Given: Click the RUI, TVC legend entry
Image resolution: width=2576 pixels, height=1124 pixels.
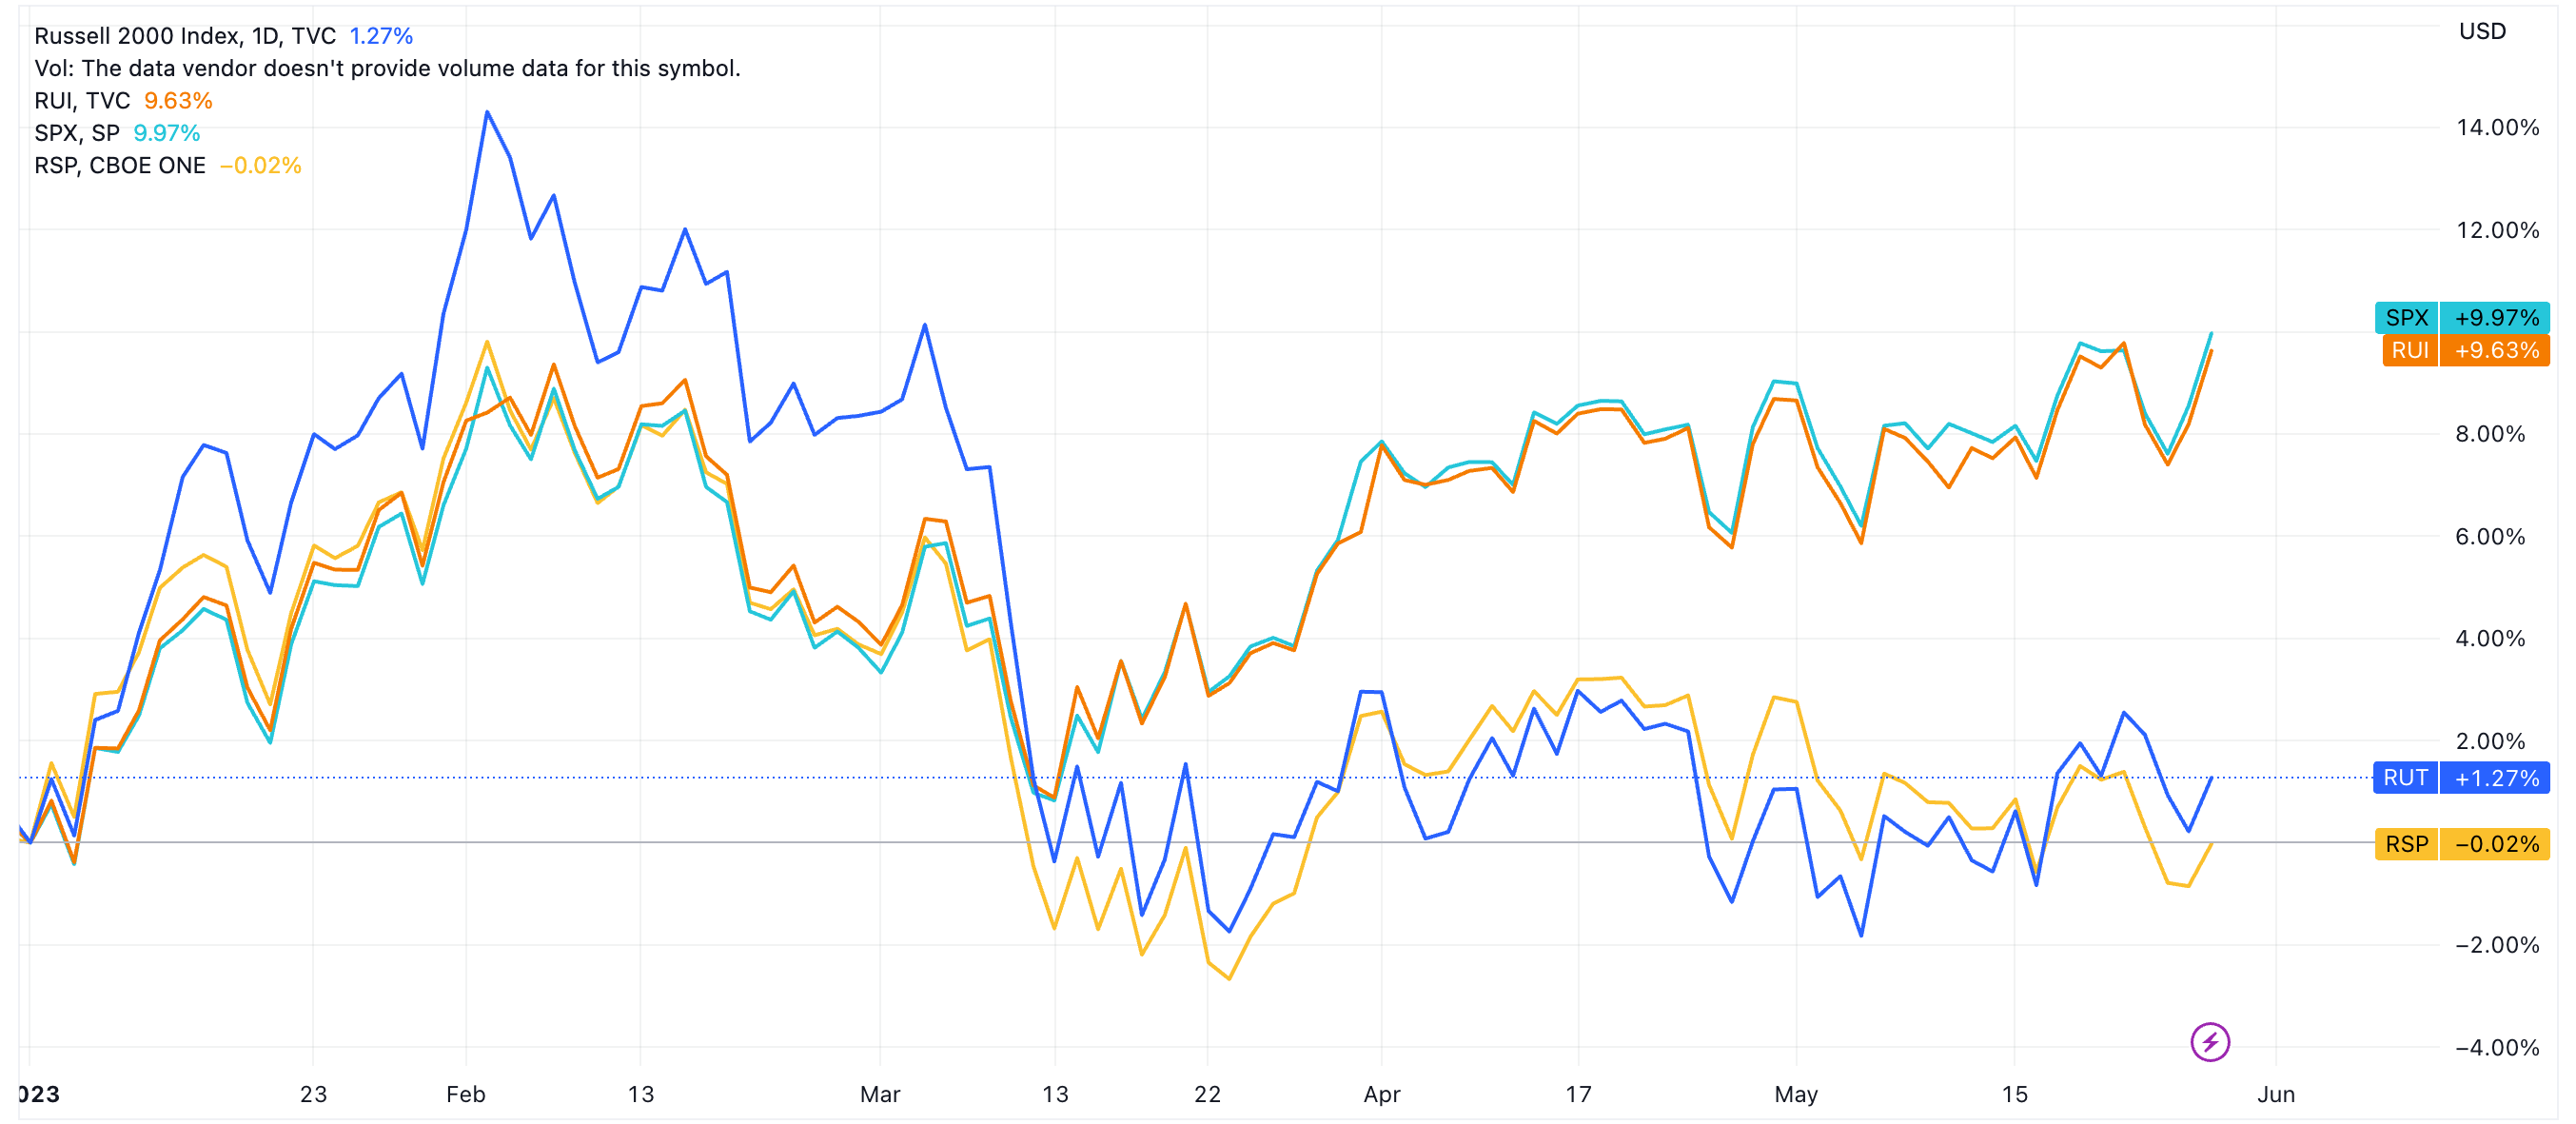Looking at the screenshot, I should point(82,101).
